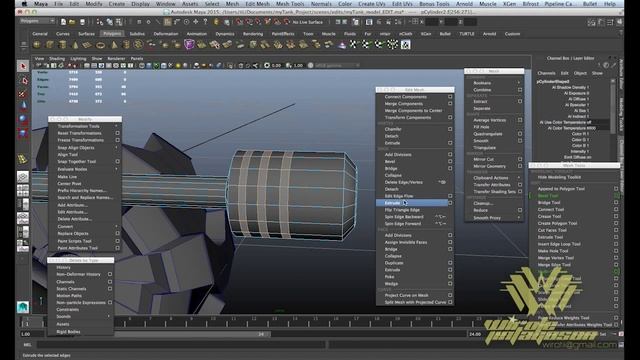
Task: Expand Booleans submenu in Mesh menu
Action: [x=519, y=83]
